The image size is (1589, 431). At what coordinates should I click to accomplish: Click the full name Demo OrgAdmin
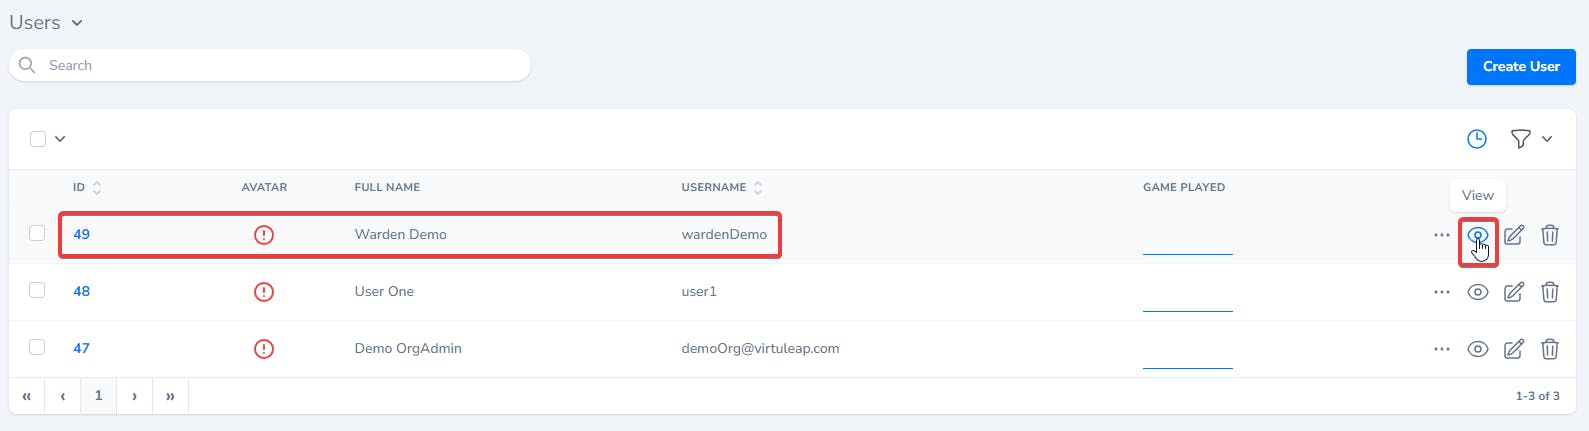coord(408,348)
